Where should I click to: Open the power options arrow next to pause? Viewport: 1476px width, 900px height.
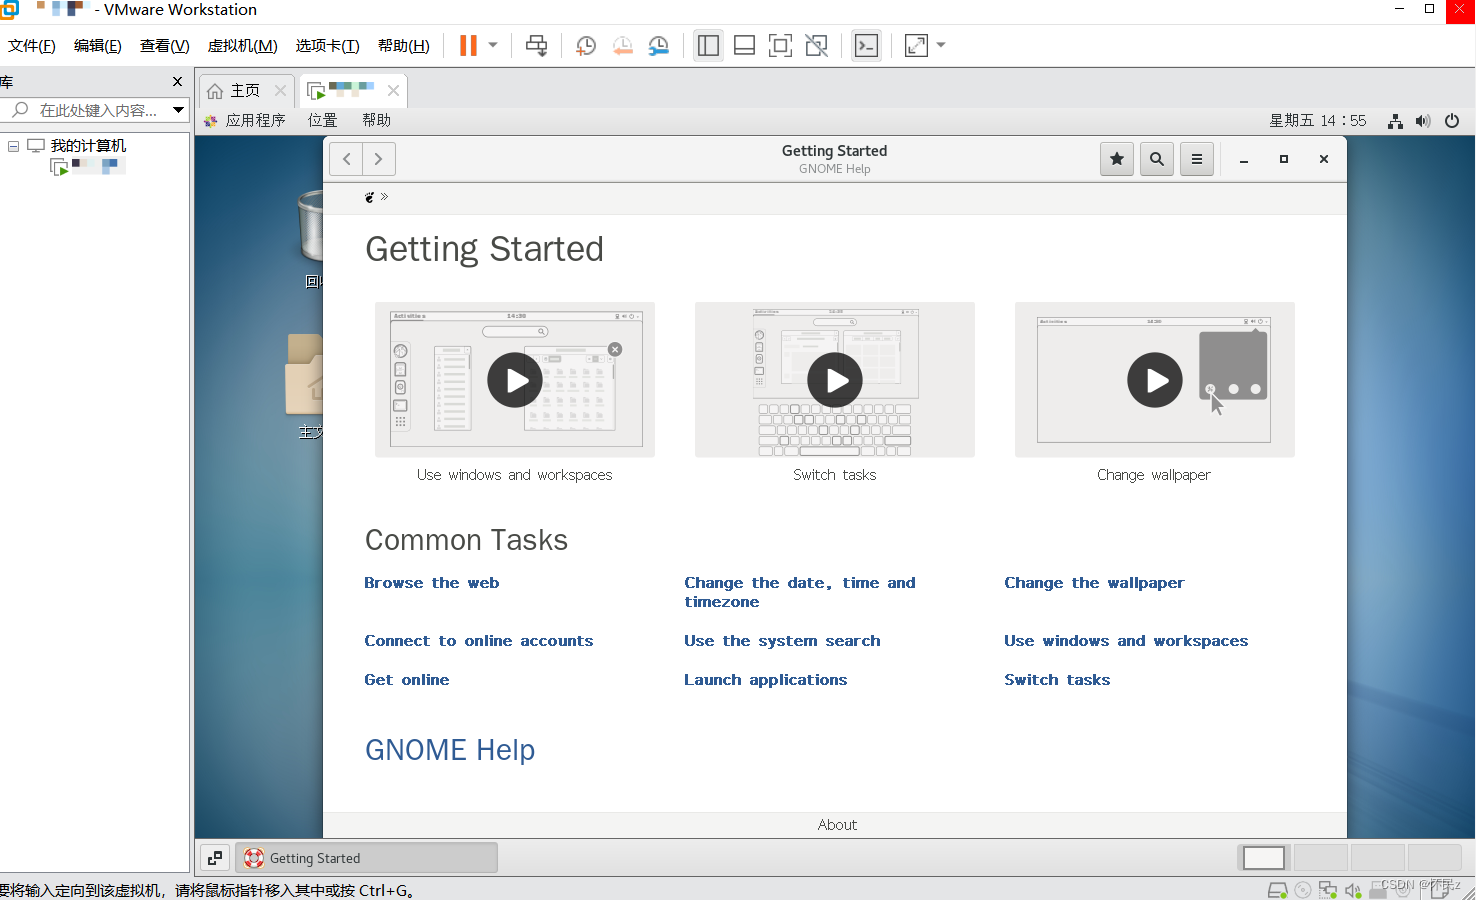coord(493,45)
